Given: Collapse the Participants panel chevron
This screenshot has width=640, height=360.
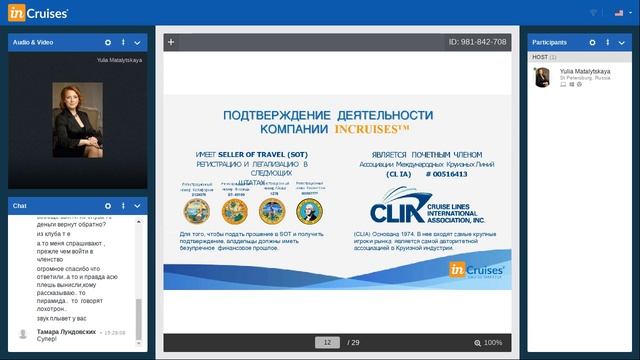Looking at the screenshot, I should click(x=622, y=43).
